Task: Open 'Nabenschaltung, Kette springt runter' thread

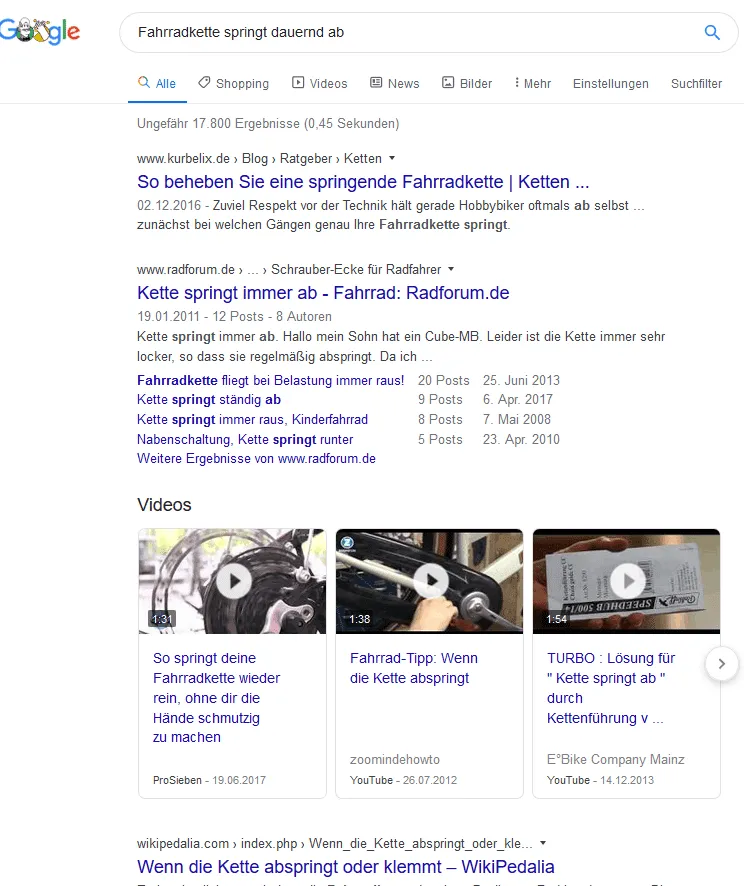Action: (245, 439)
